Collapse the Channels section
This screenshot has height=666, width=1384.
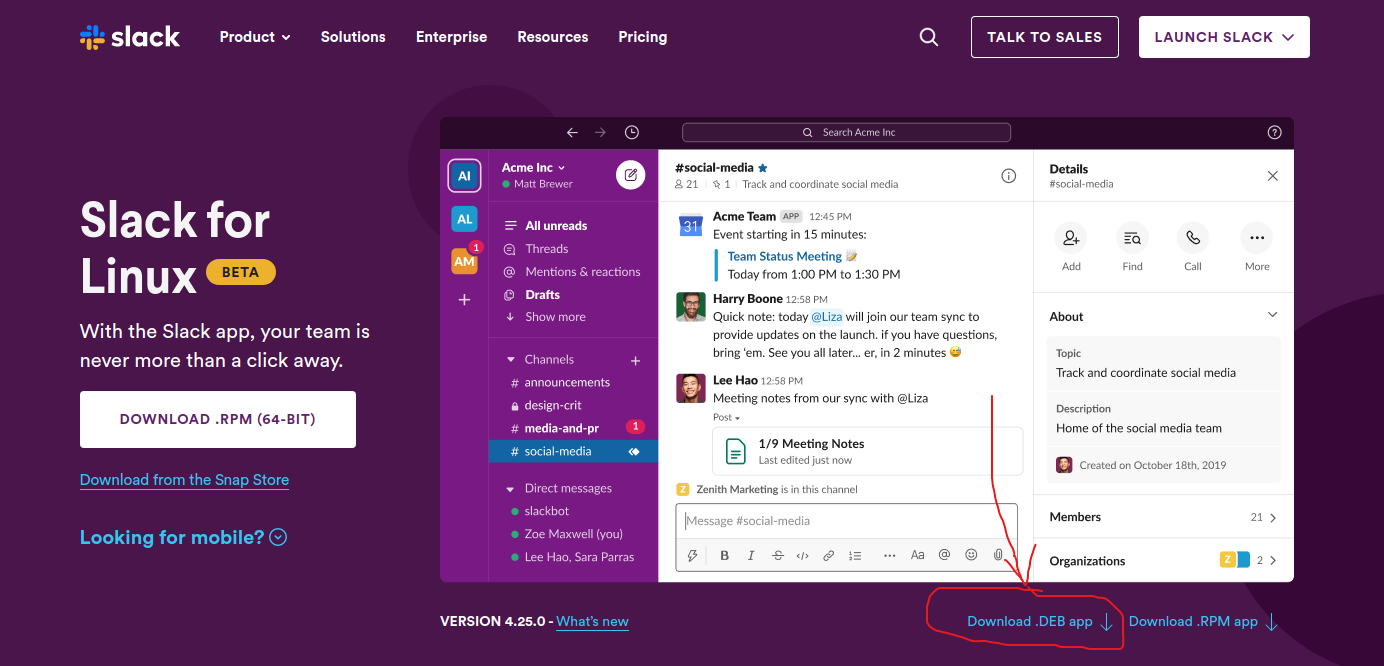tap(509, 360)
